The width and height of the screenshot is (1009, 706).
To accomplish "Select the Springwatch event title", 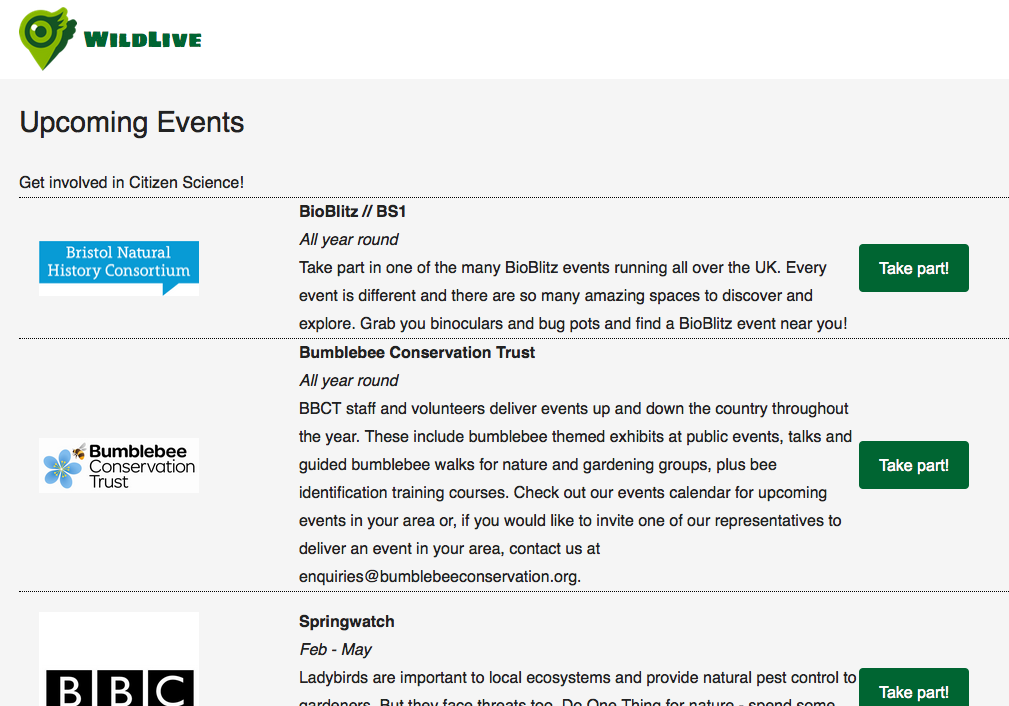I will (x=347, y=622).
